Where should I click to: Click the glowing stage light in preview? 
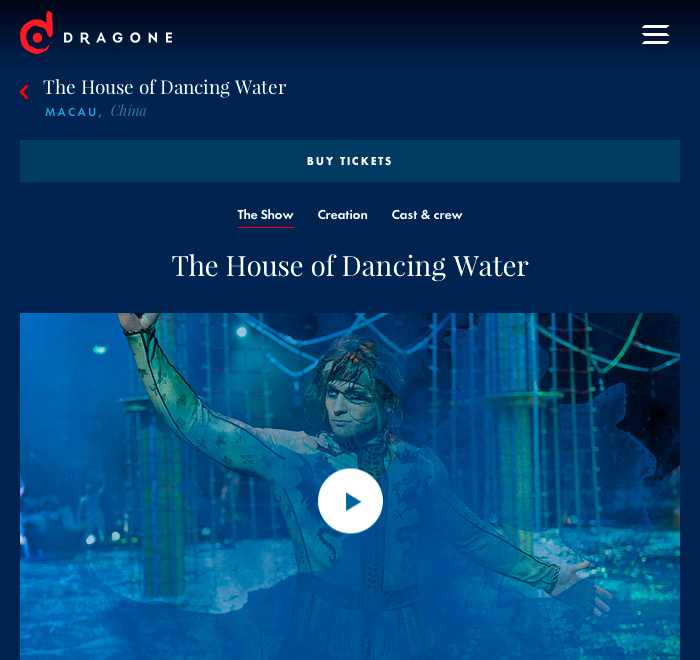tap(242, 331)
